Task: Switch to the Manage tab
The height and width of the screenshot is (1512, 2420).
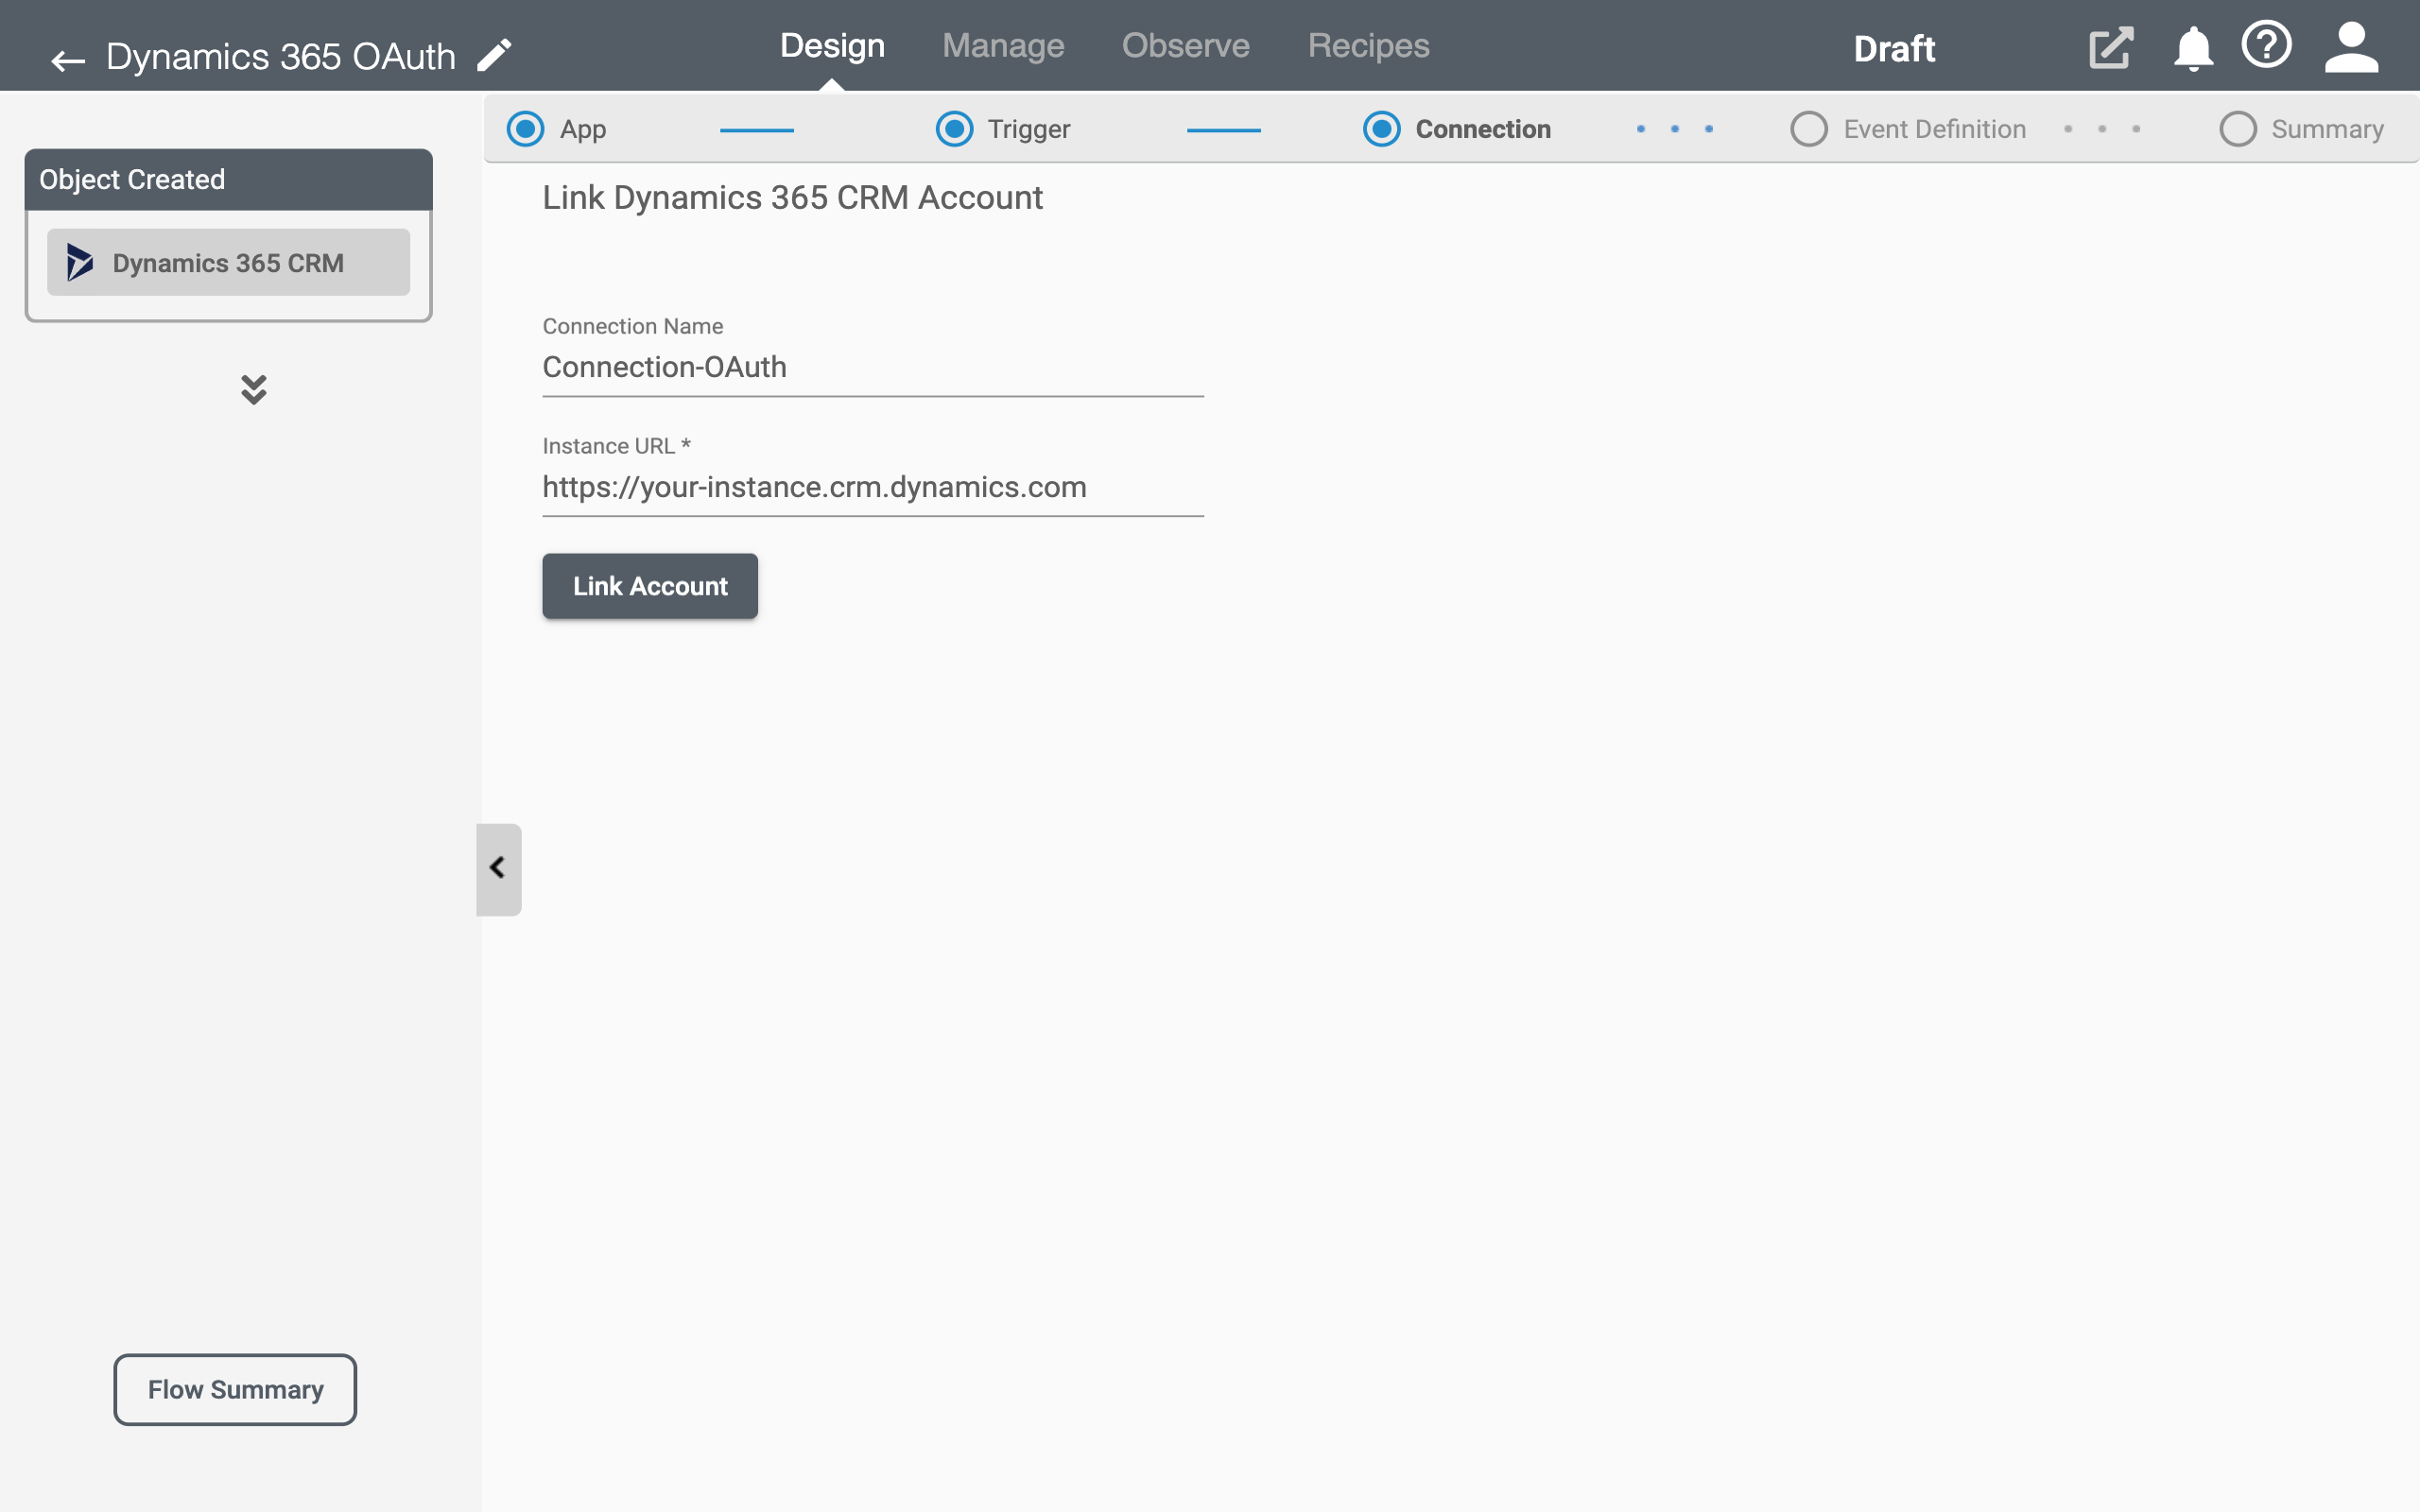Action: click(x=1004, y=45)
